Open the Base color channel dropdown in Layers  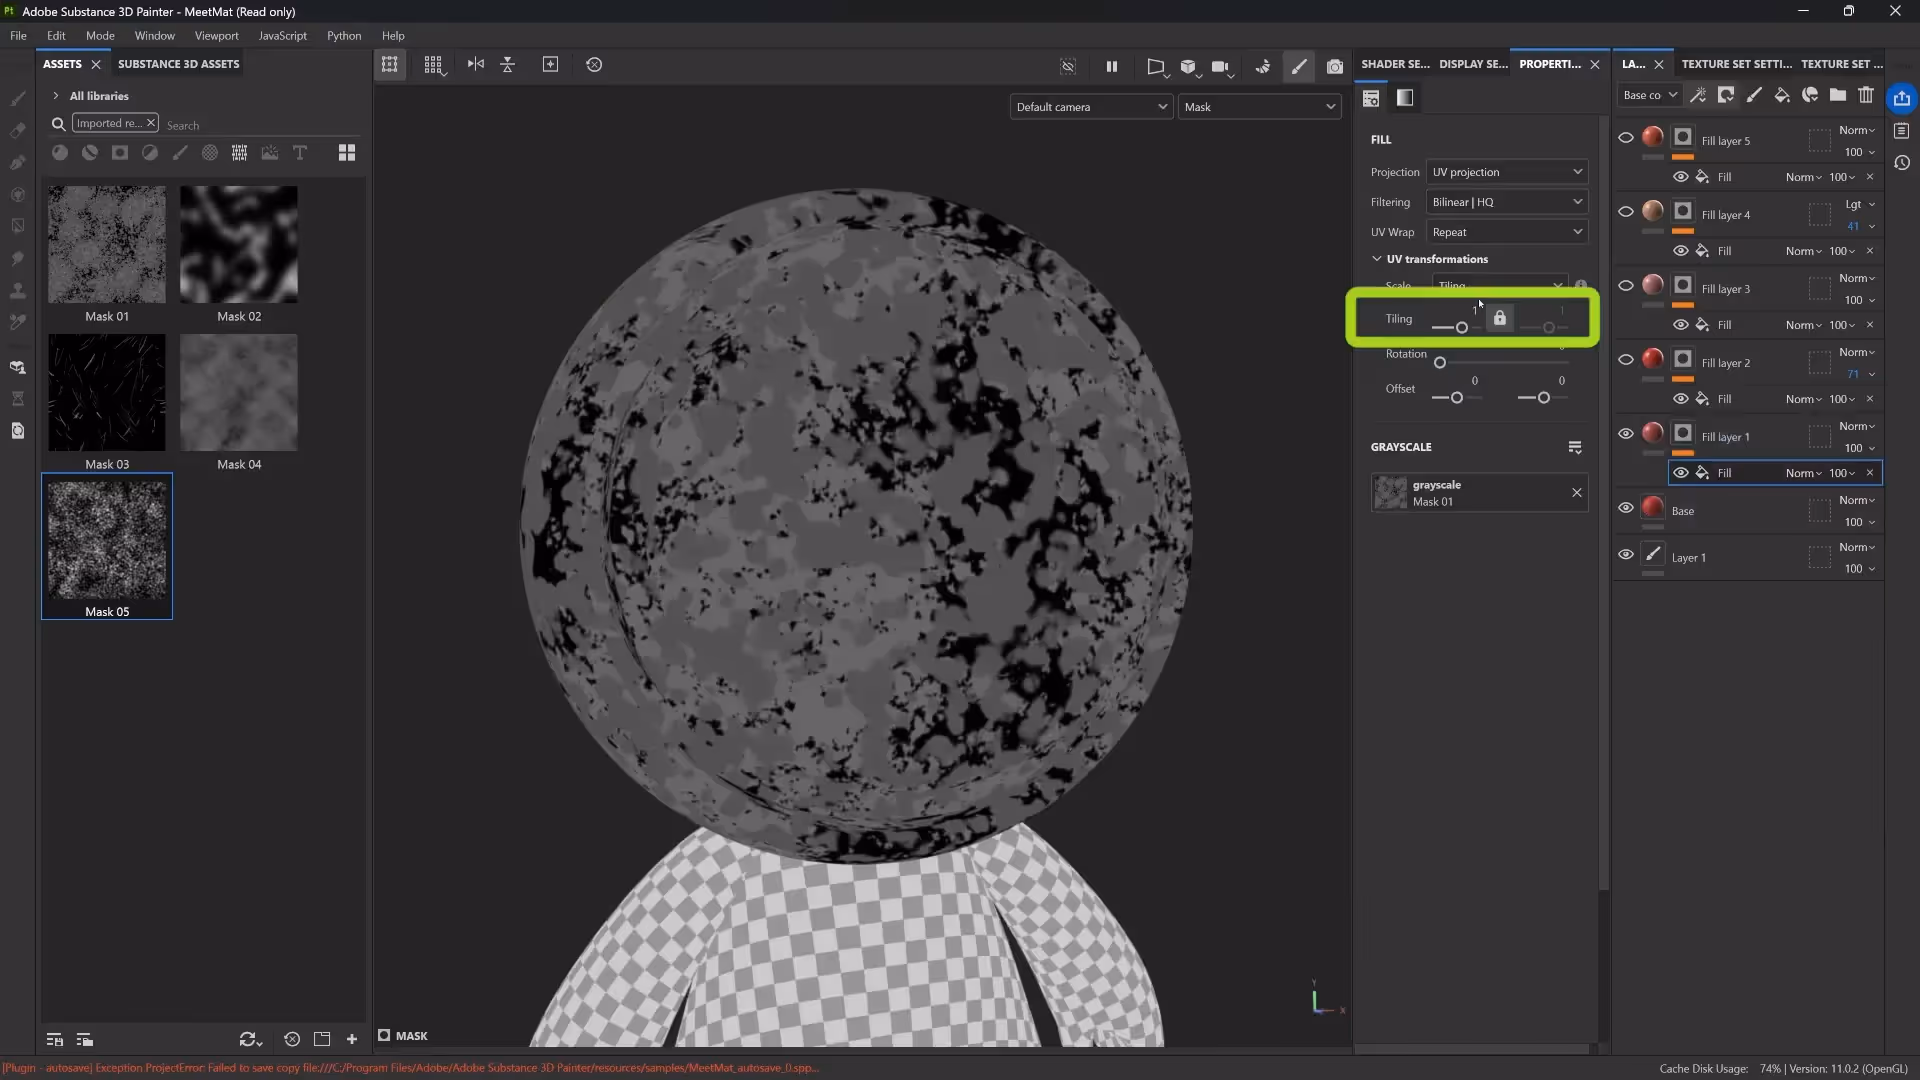(1649, 95)
